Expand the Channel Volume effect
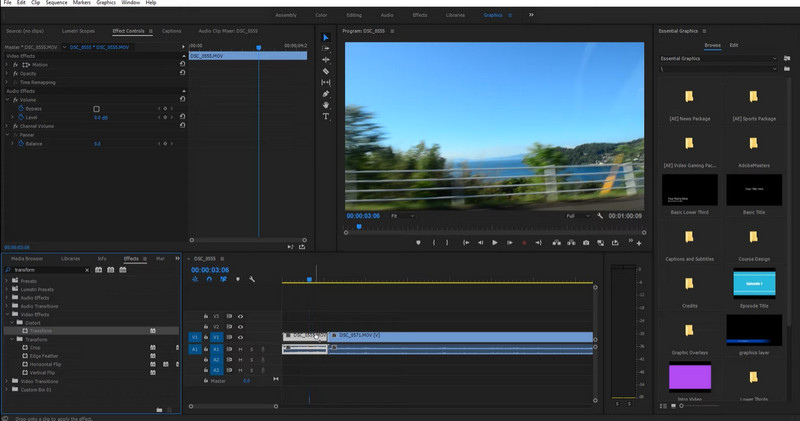800x421 pixels. 7,126
